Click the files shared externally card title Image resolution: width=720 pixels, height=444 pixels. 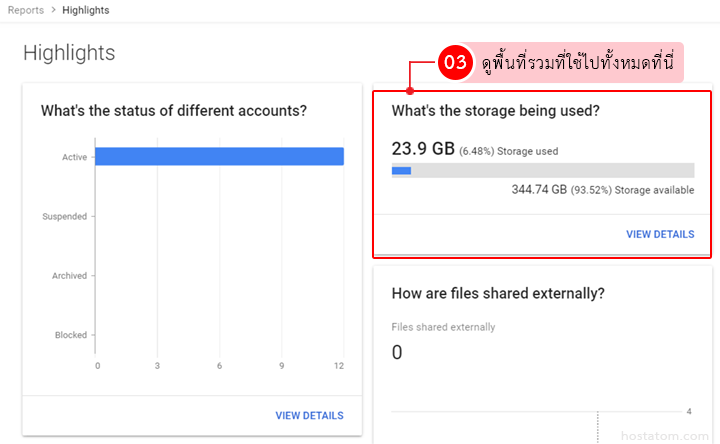tap(498, 293)
